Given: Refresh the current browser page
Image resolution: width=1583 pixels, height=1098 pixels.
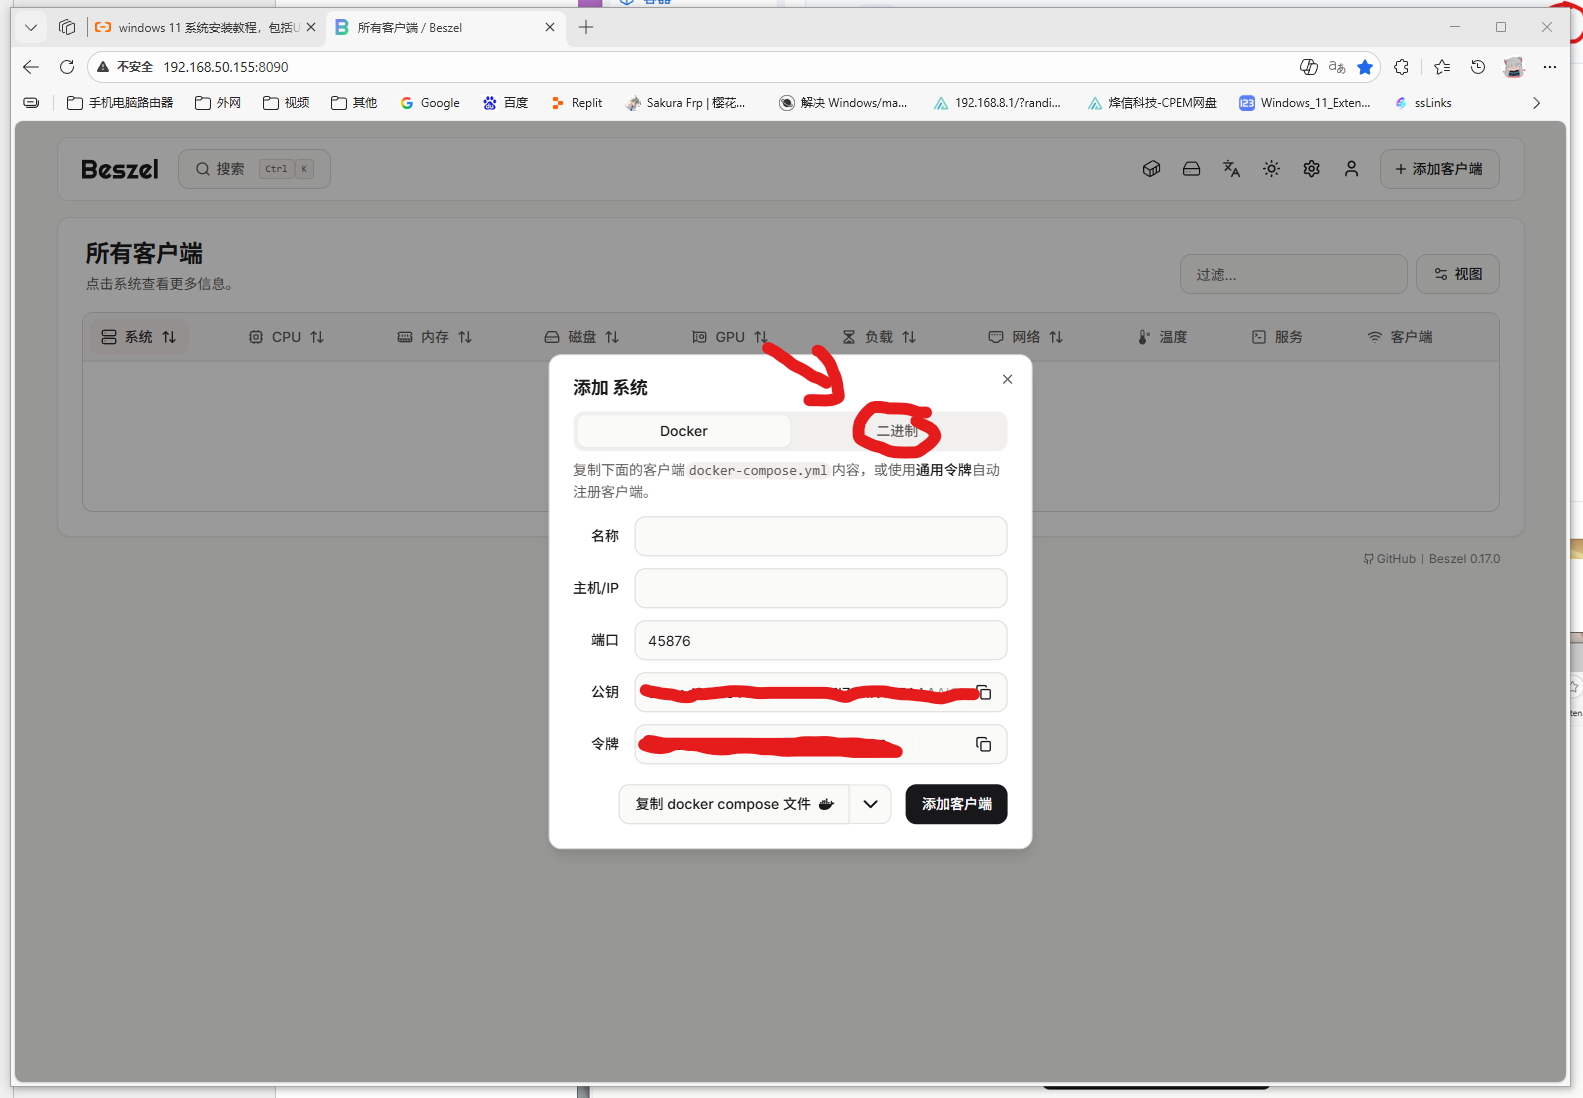Looking at the screenshot, I should coord(67,67).
